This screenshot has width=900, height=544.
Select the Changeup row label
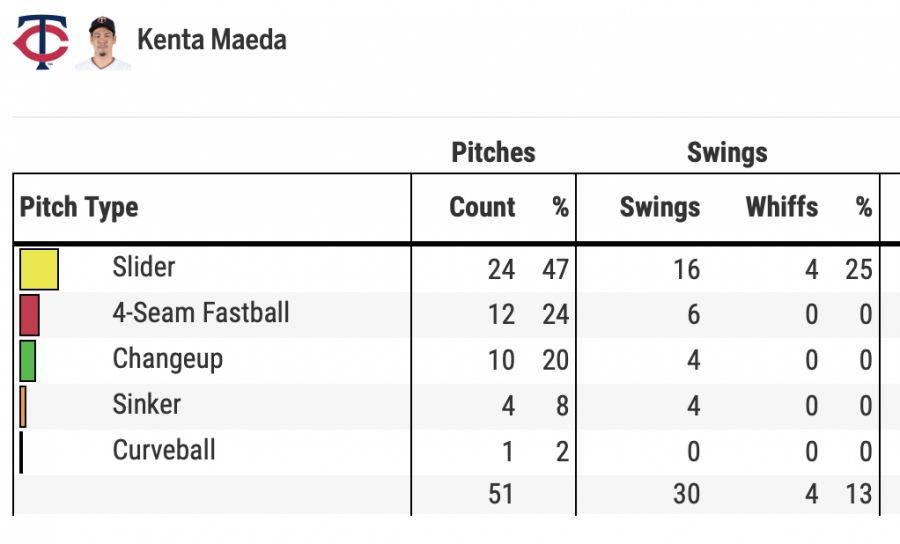click(x=167, y=358)
